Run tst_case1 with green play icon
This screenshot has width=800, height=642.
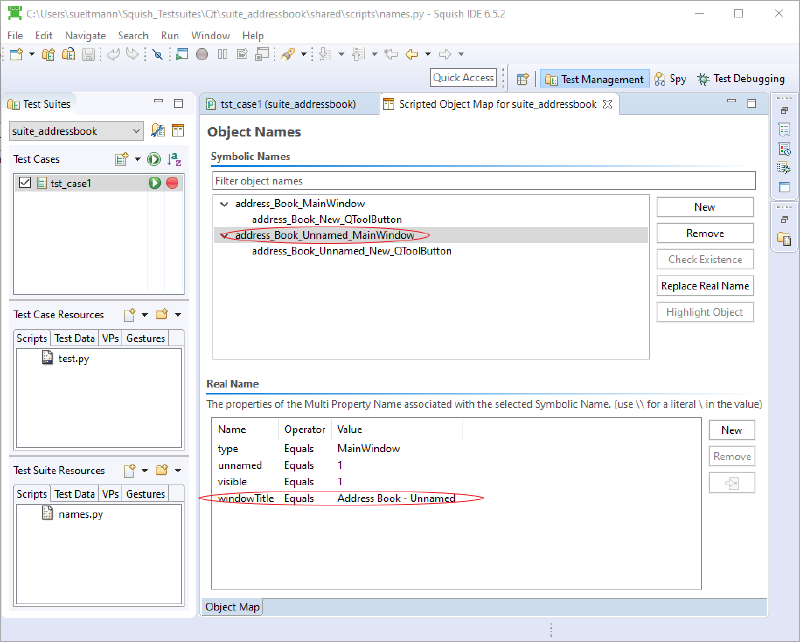(x=155, y=183)
